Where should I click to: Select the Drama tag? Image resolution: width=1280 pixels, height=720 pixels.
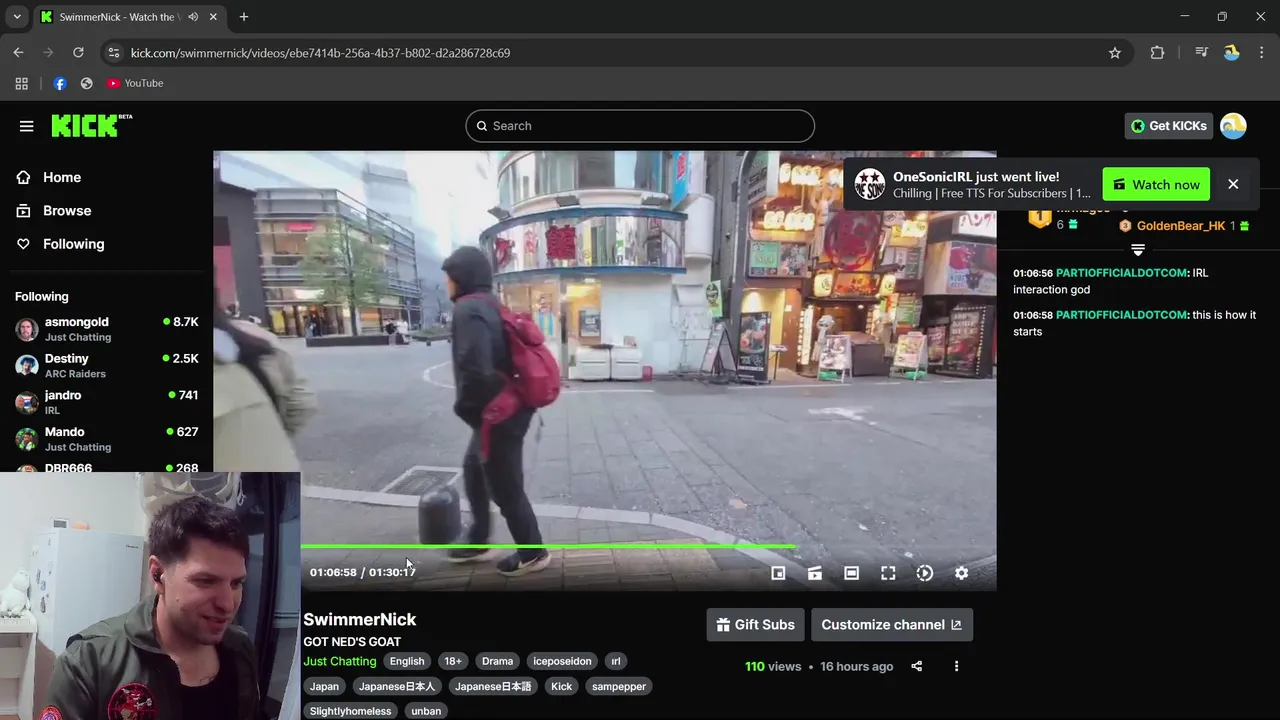click(x=497, y=661)
